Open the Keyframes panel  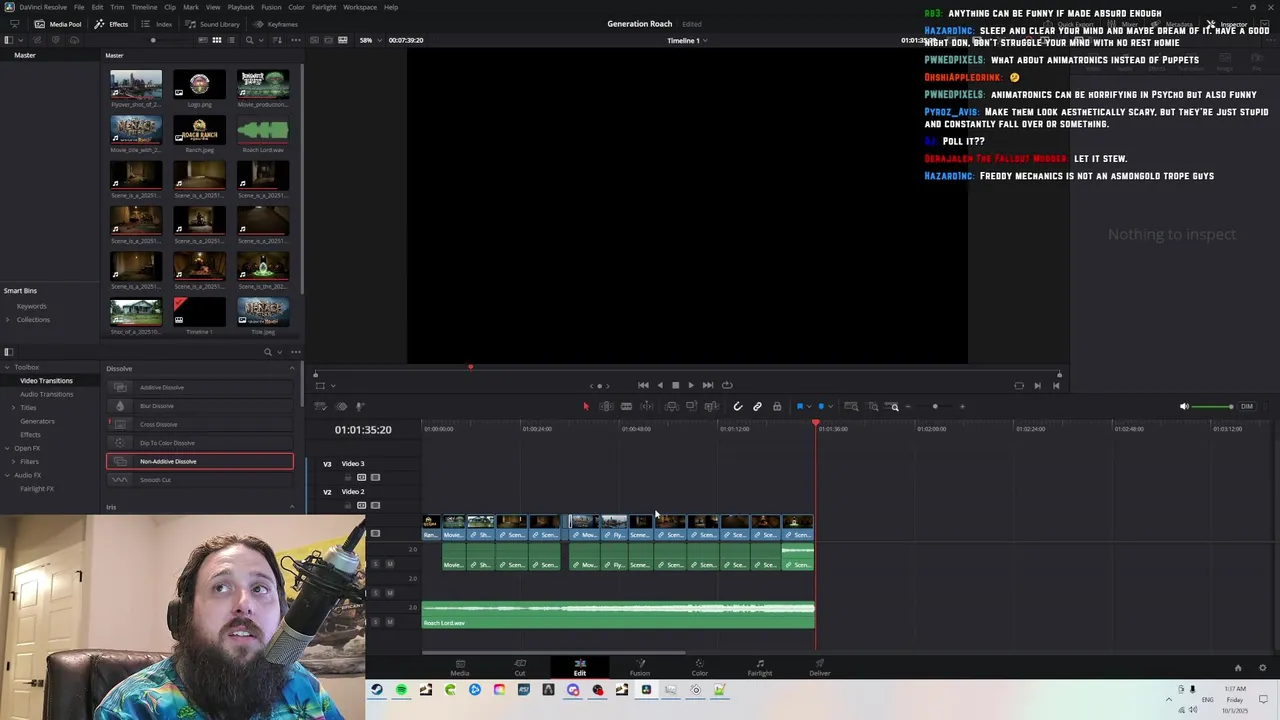point(275,24)
